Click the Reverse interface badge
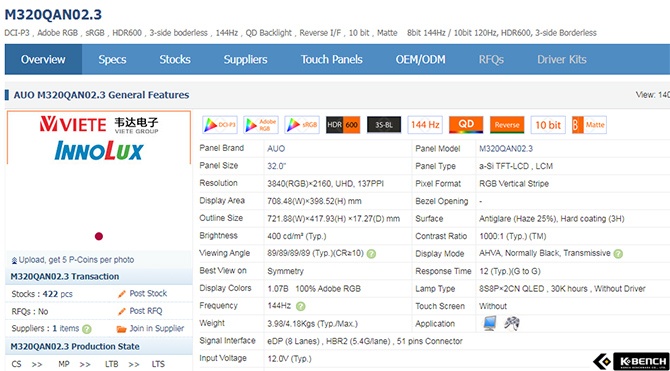 click(507, 125)
